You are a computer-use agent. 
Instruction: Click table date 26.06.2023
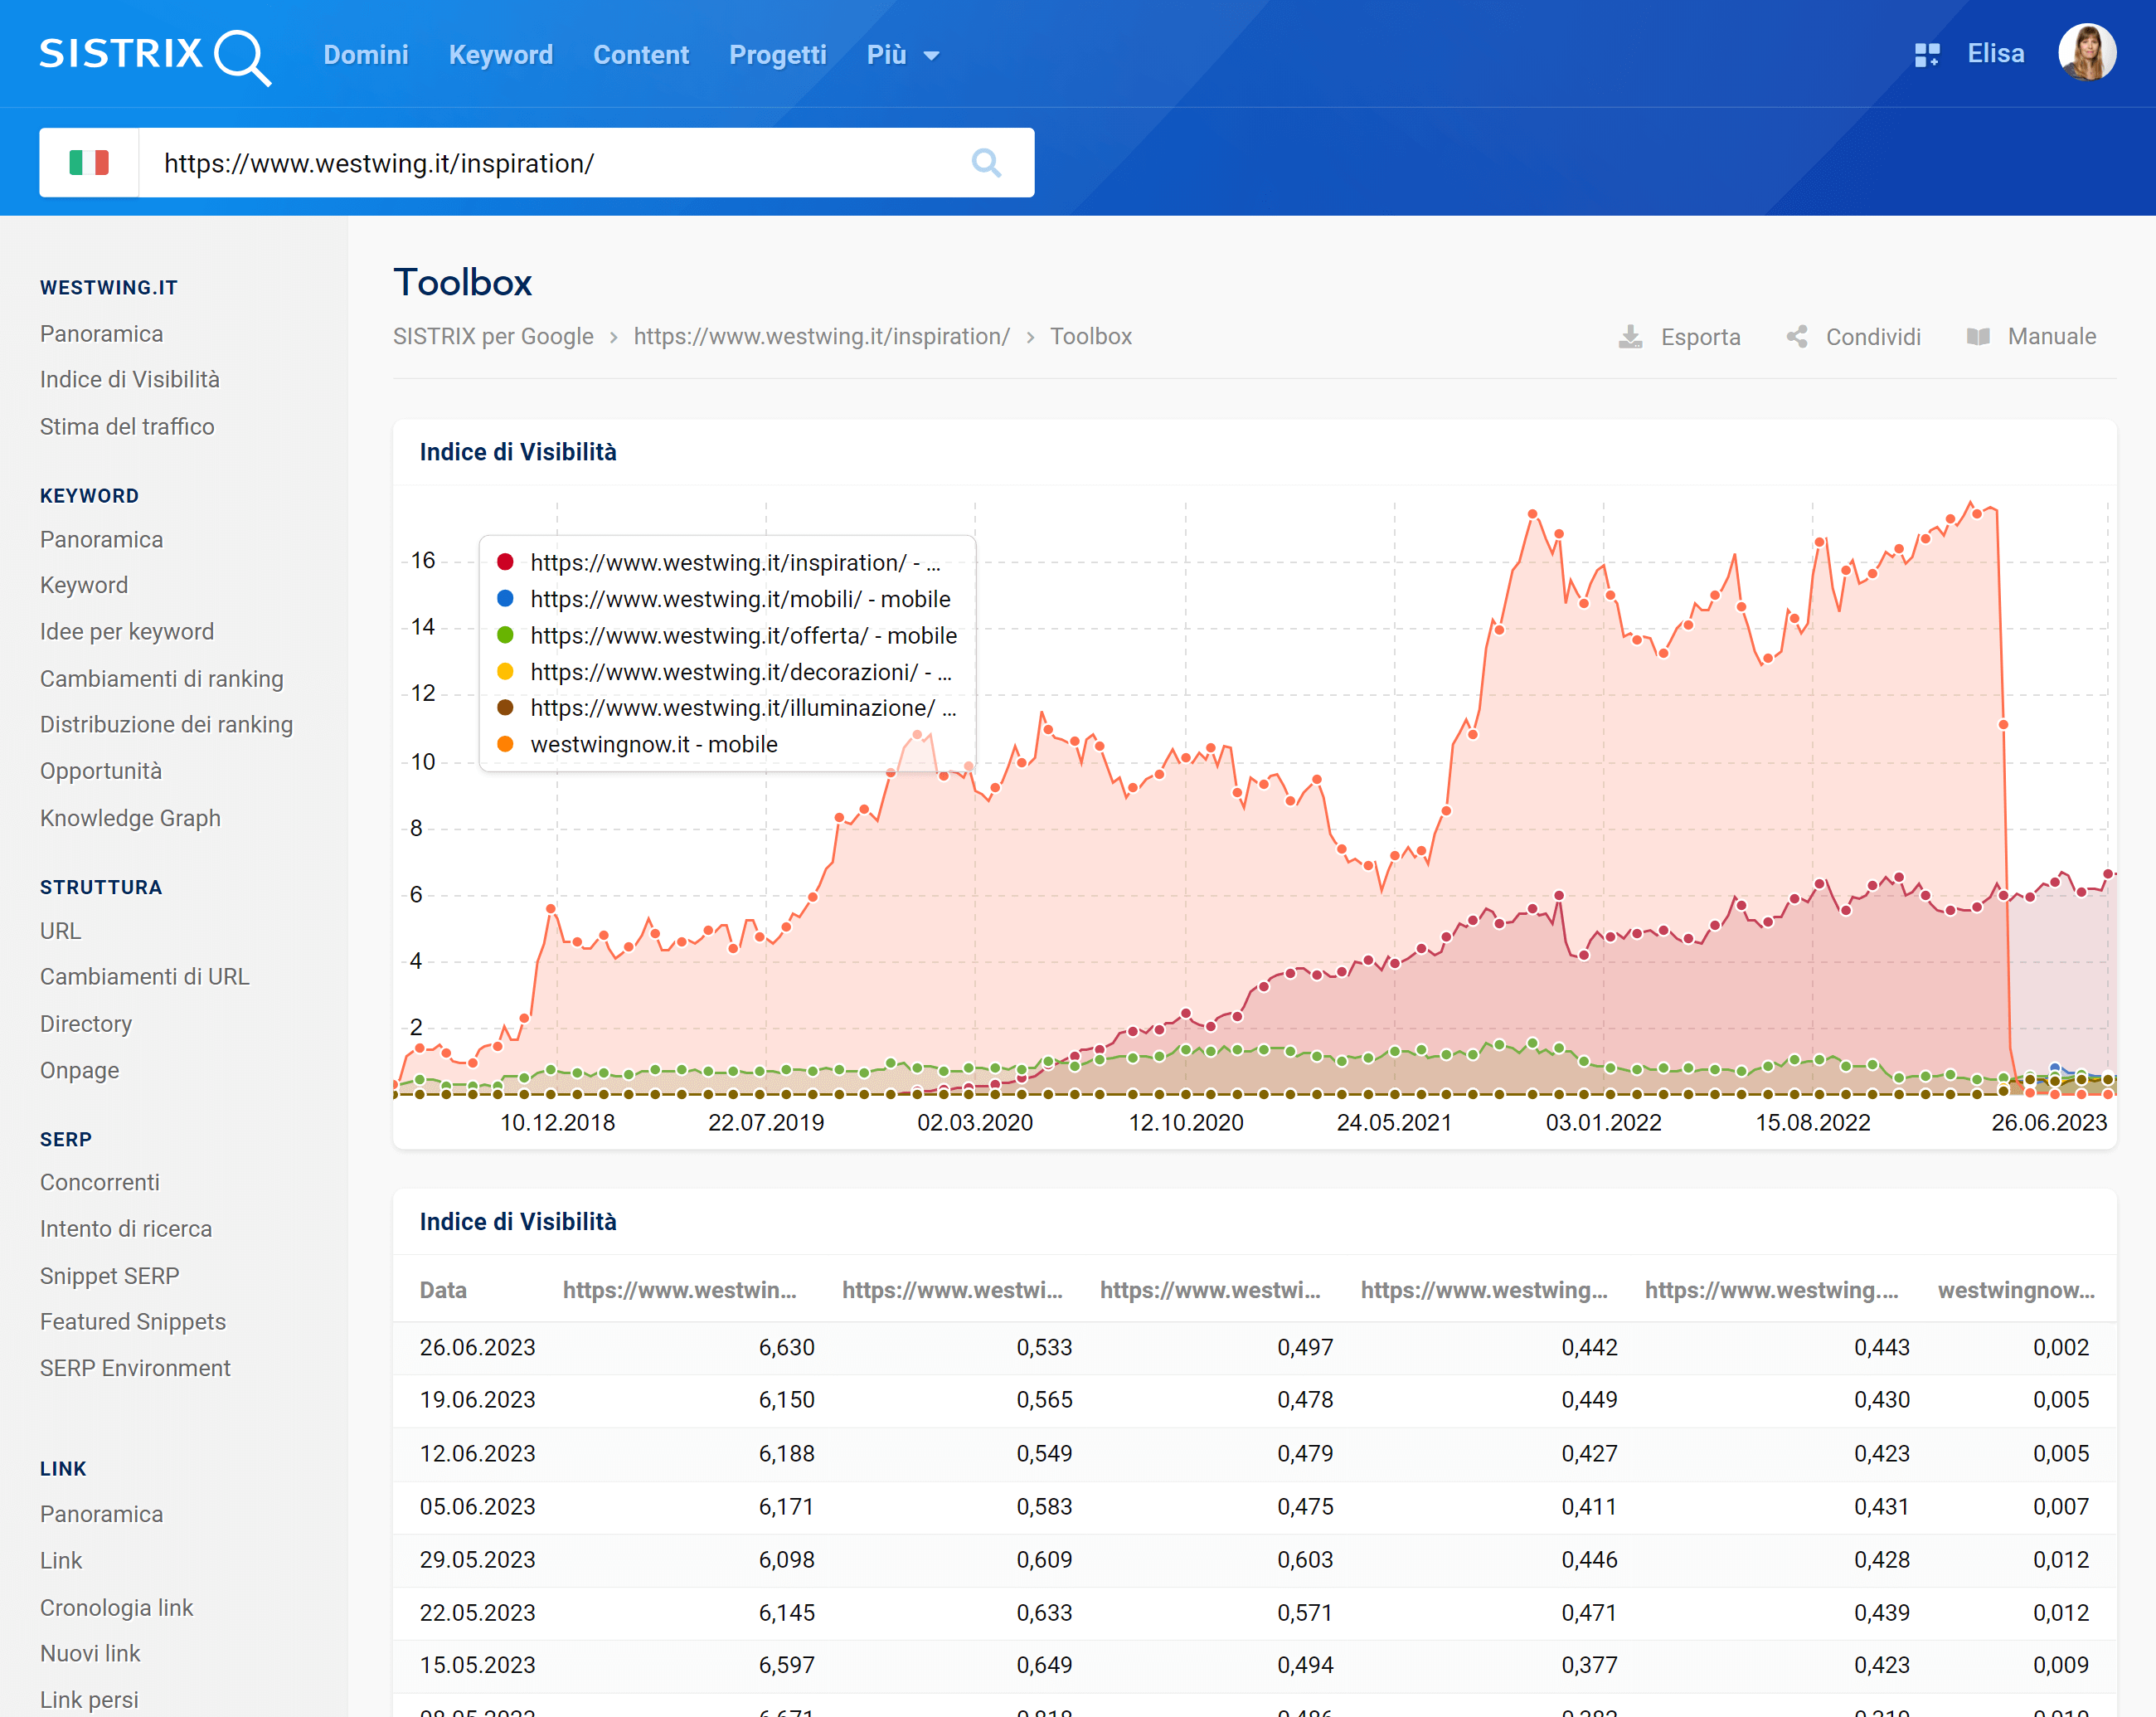[478, 1348]
